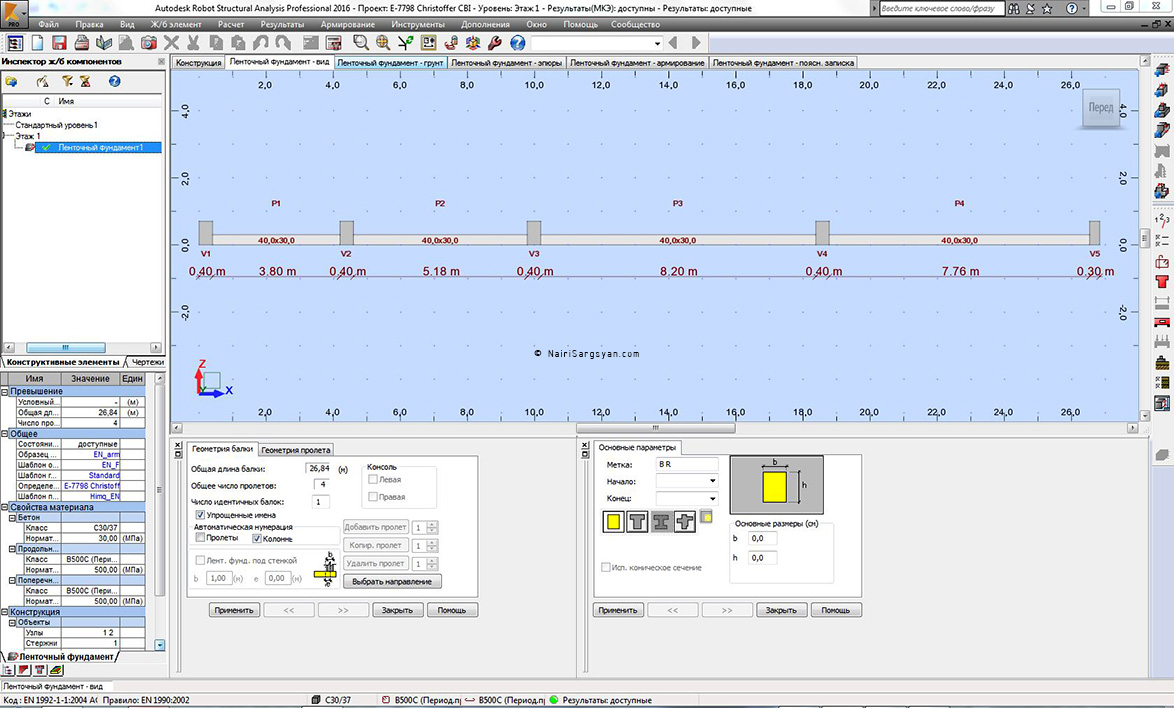Open the main toolbar combo box dropdown
This screenshot has width=1174, height=708.
(657, 43)
